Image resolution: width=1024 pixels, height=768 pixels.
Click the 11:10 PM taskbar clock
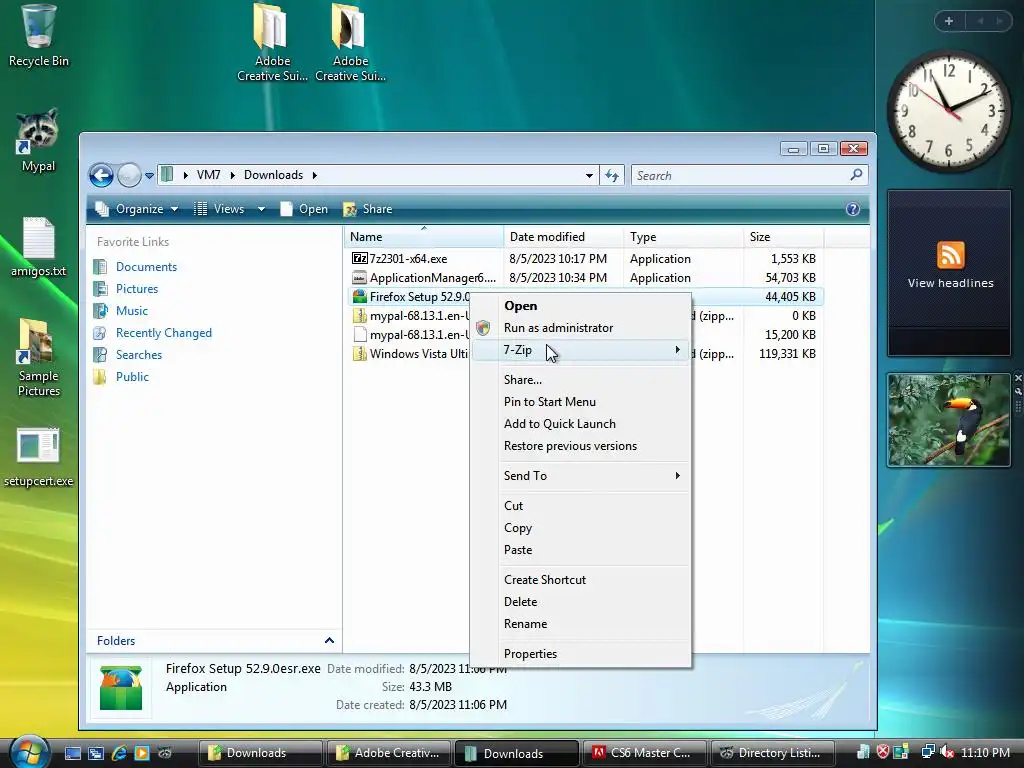click(x=985, y=752)
